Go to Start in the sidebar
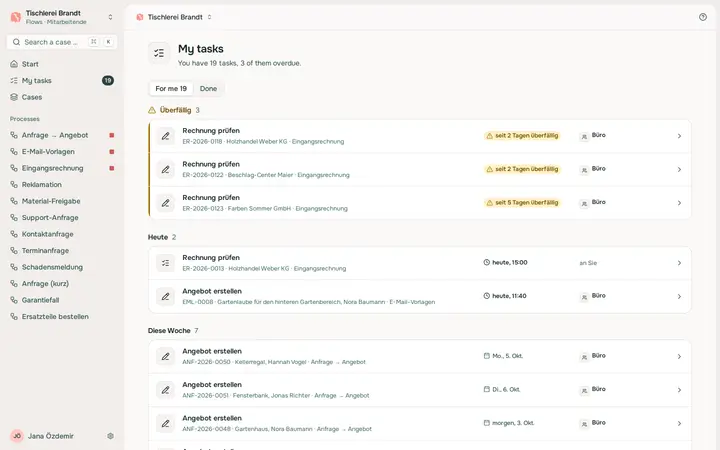720x450 pixels. pyautogui.click(x=62, y=64)
